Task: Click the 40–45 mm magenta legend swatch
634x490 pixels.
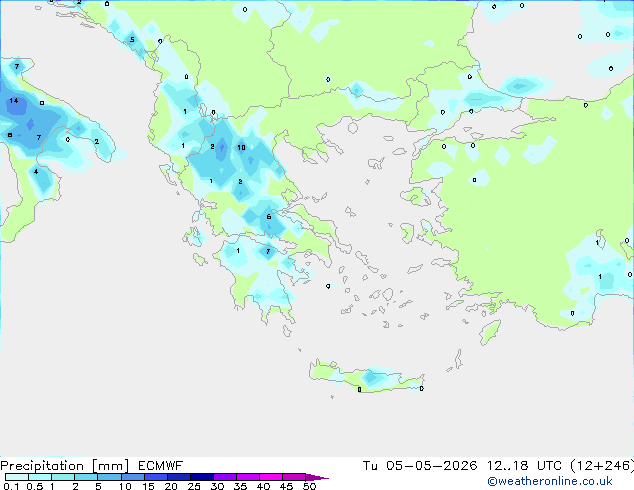Action: click(x=271, y=477)
